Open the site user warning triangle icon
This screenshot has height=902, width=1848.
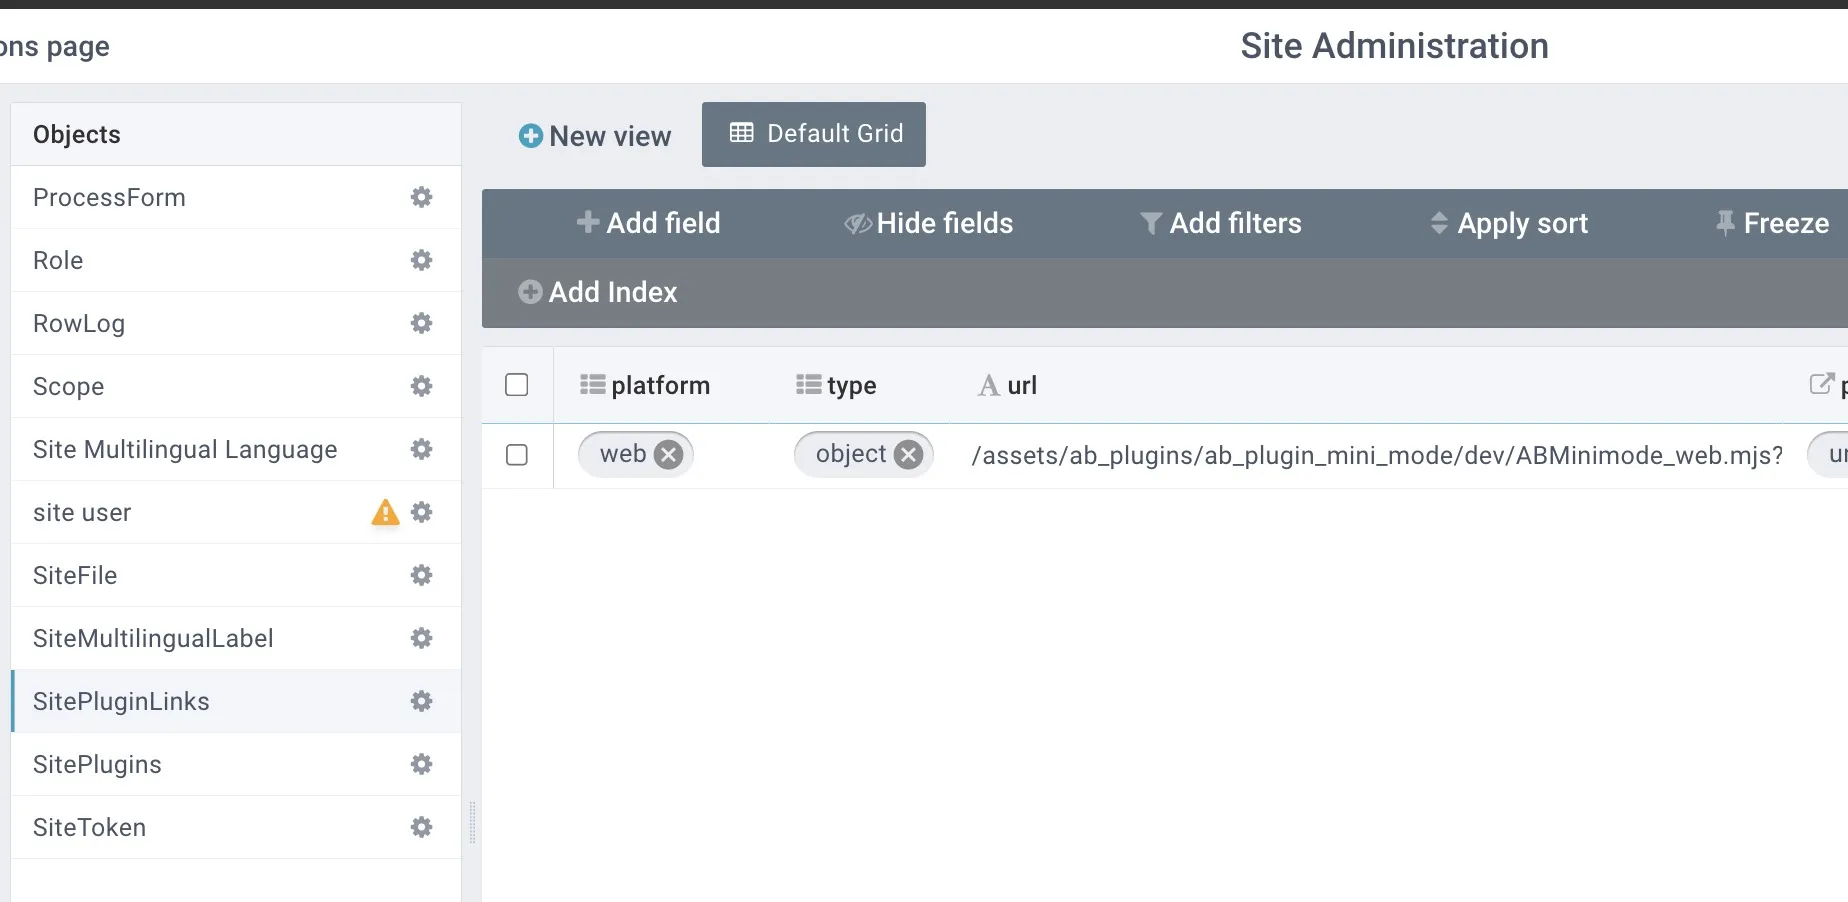click(x=385, y=512)
